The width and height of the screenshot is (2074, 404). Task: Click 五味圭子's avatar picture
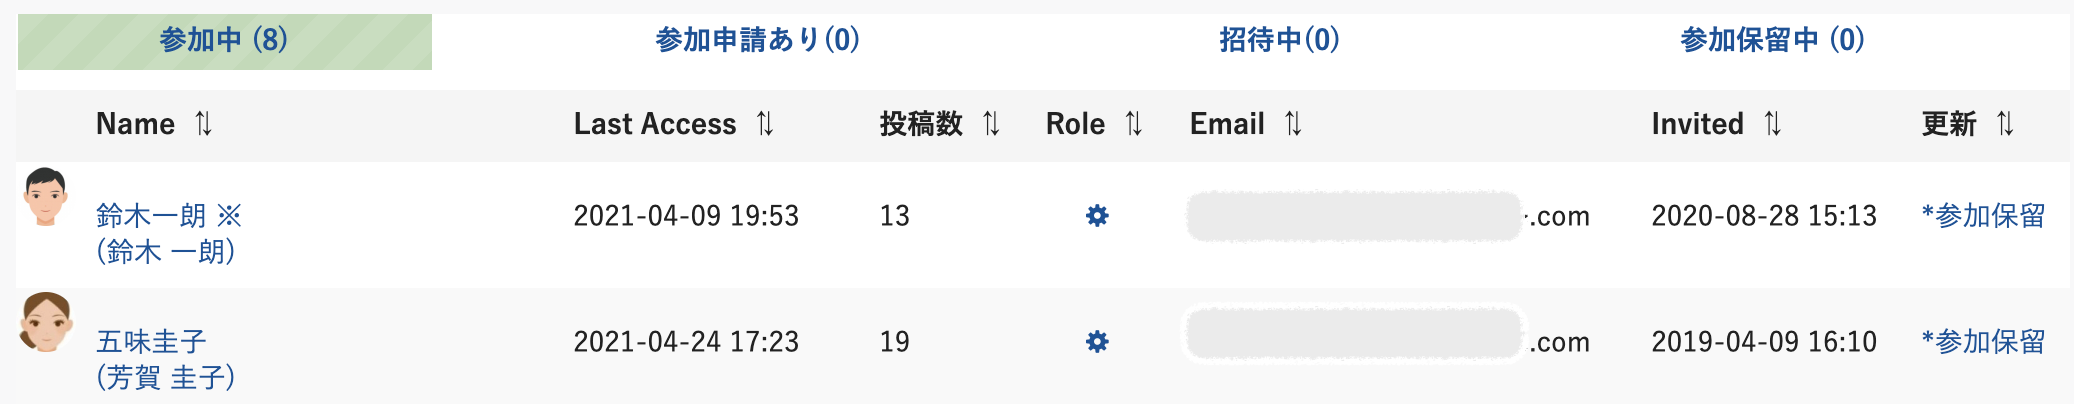pyautogui.click(x=46, y=322)
